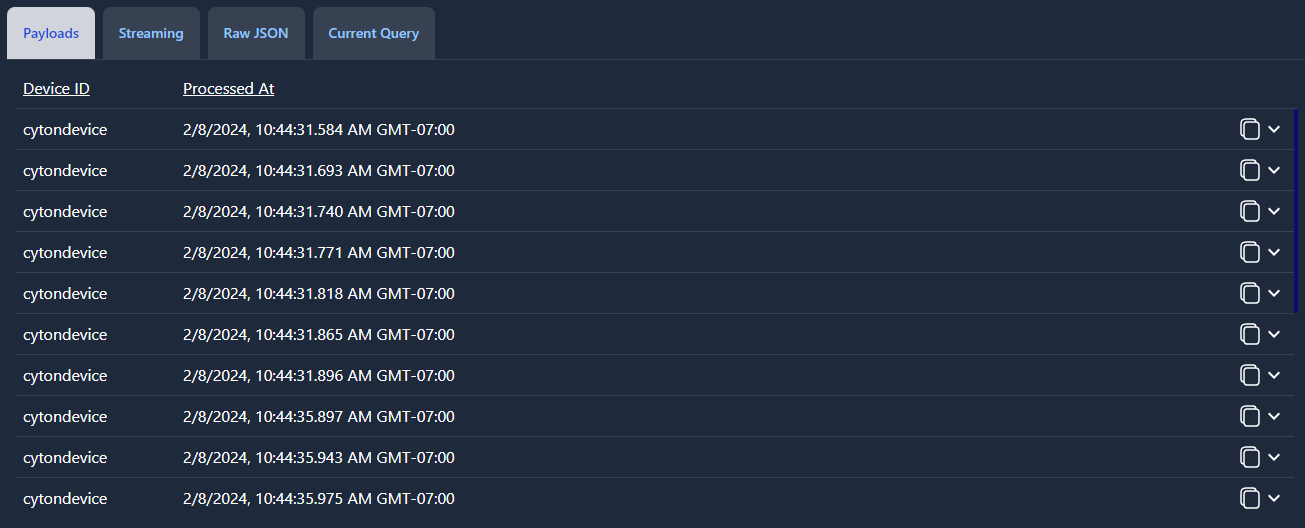The height and width of the screenshot is (528, 1305).
Task: Click the vertical scrollbar on the right
Action: 1295,210
